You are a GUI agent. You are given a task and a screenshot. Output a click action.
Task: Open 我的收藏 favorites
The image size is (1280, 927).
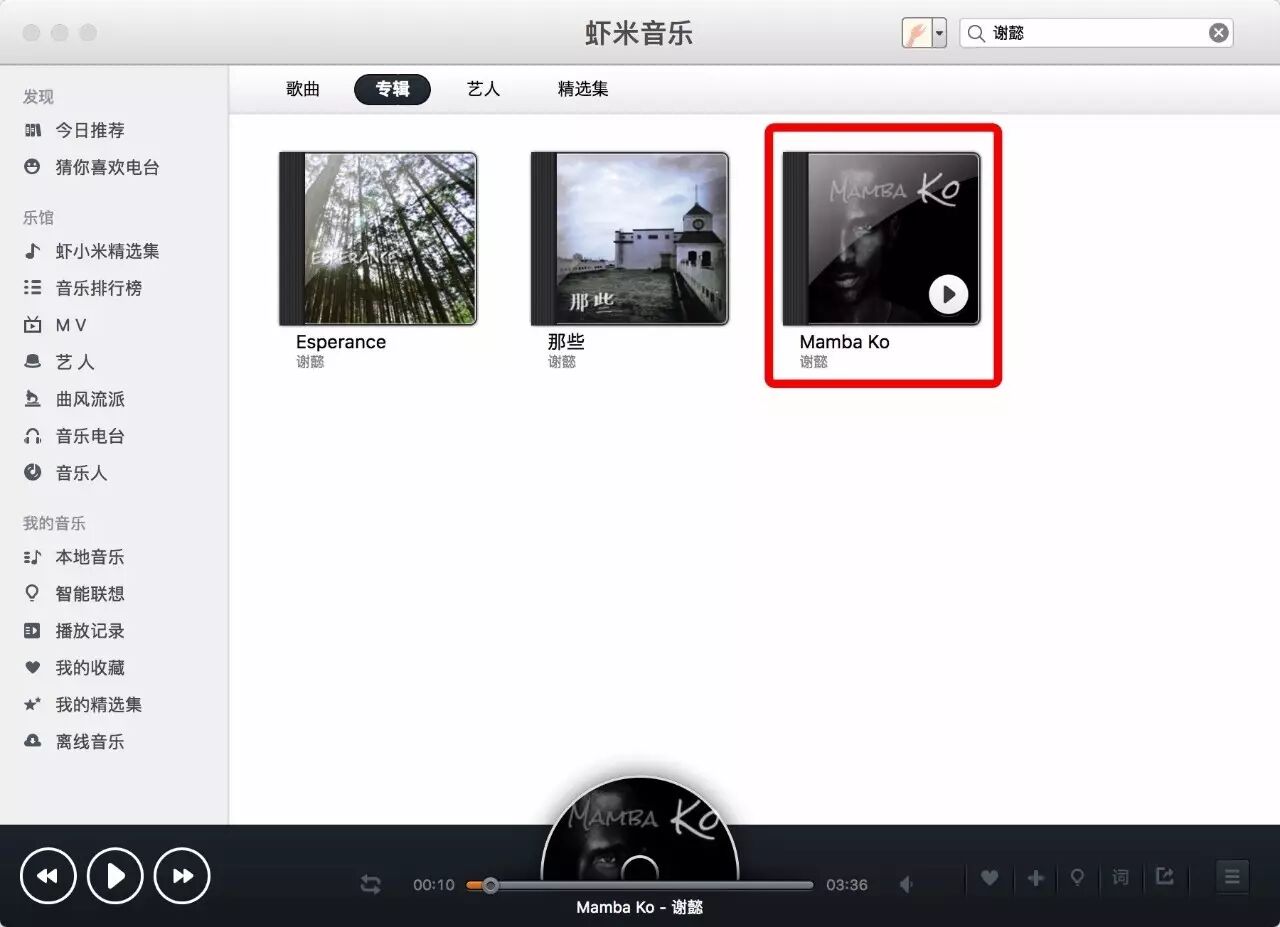90,668
